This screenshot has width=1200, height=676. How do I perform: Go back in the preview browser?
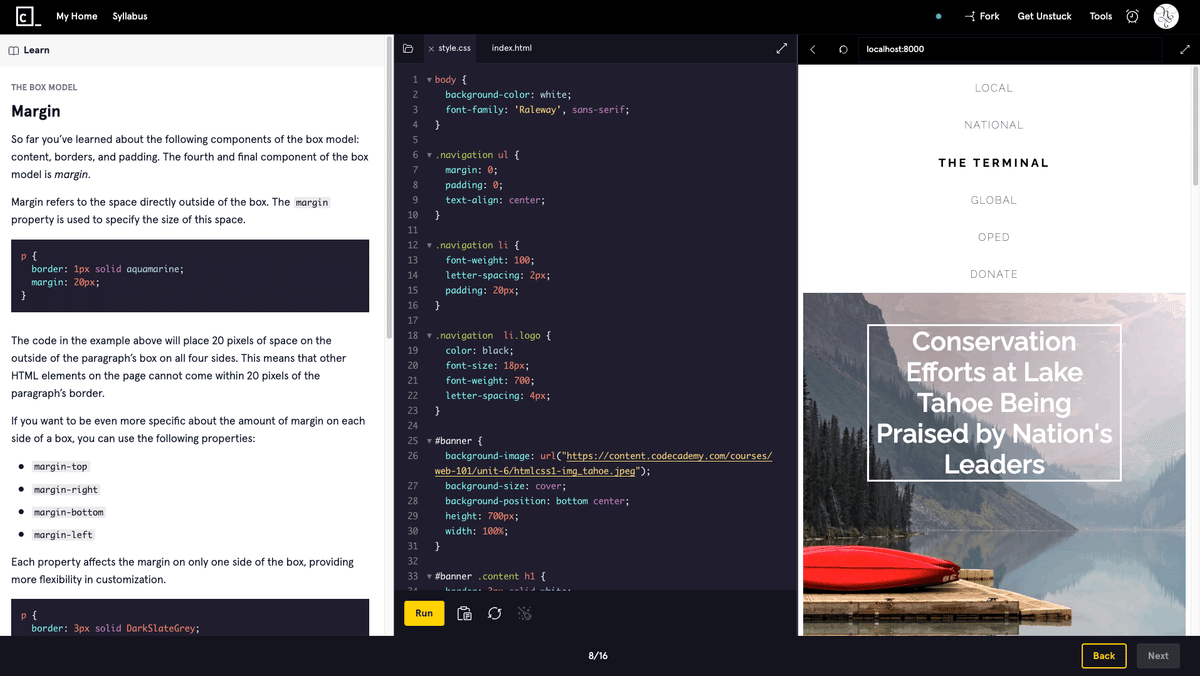(813, 49)
